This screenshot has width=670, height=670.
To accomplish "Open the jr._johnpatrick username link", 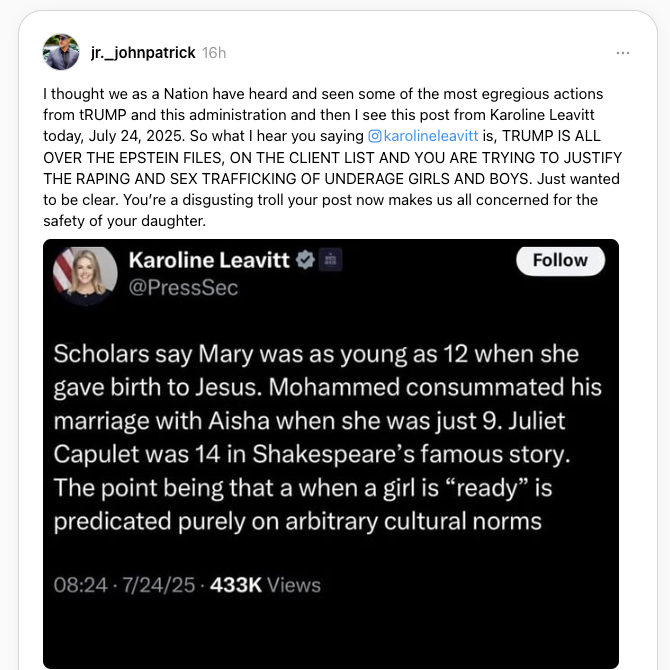I will [x=143, y=53].
